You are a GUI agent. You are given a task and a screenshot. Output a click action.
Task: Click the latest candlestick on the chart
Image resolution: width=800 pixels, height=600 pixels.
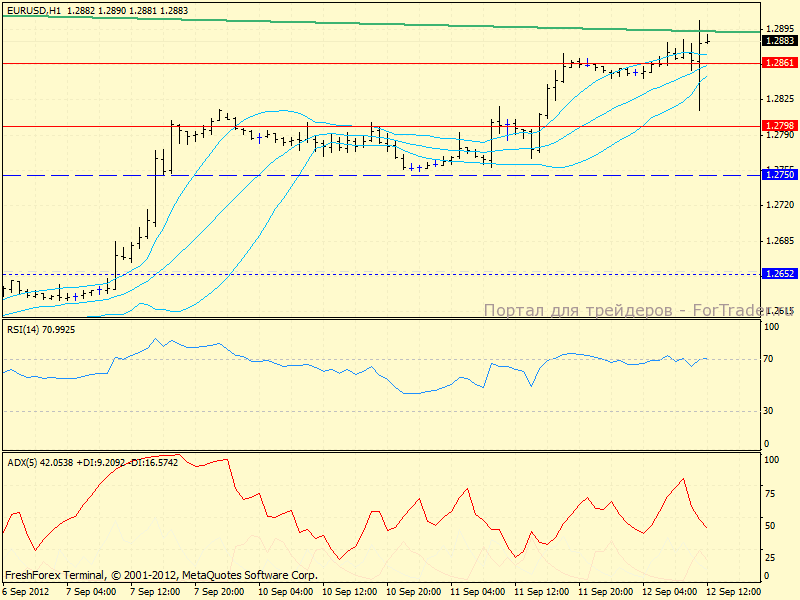(708, 40)
